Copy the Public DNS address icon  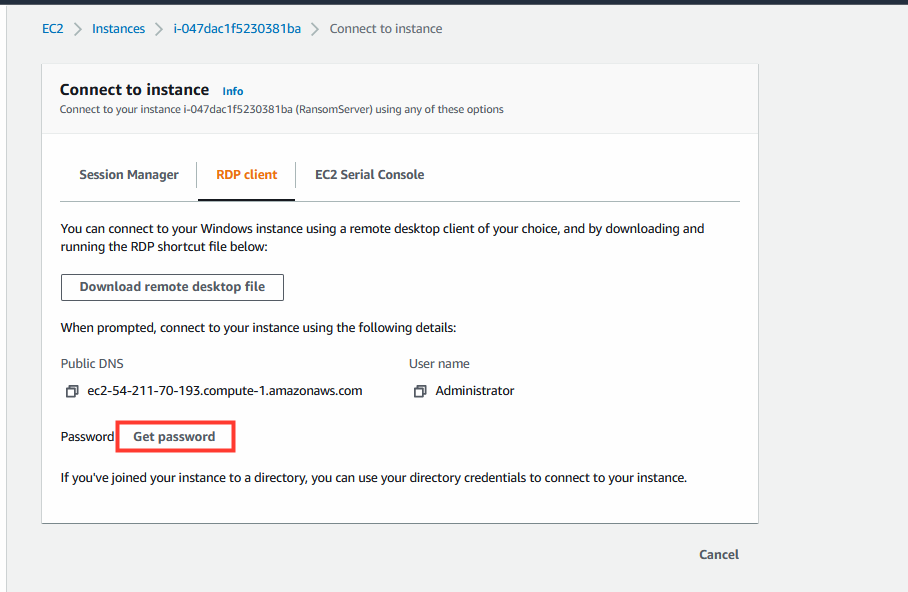coord(72,392)
